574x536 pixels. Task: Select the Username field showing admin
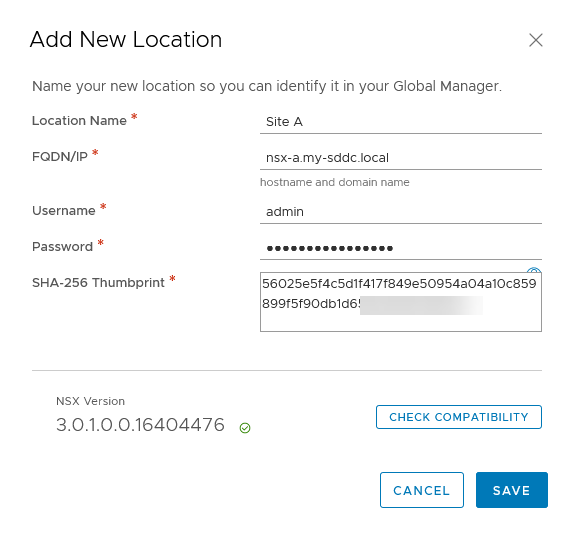pos(401,212)
